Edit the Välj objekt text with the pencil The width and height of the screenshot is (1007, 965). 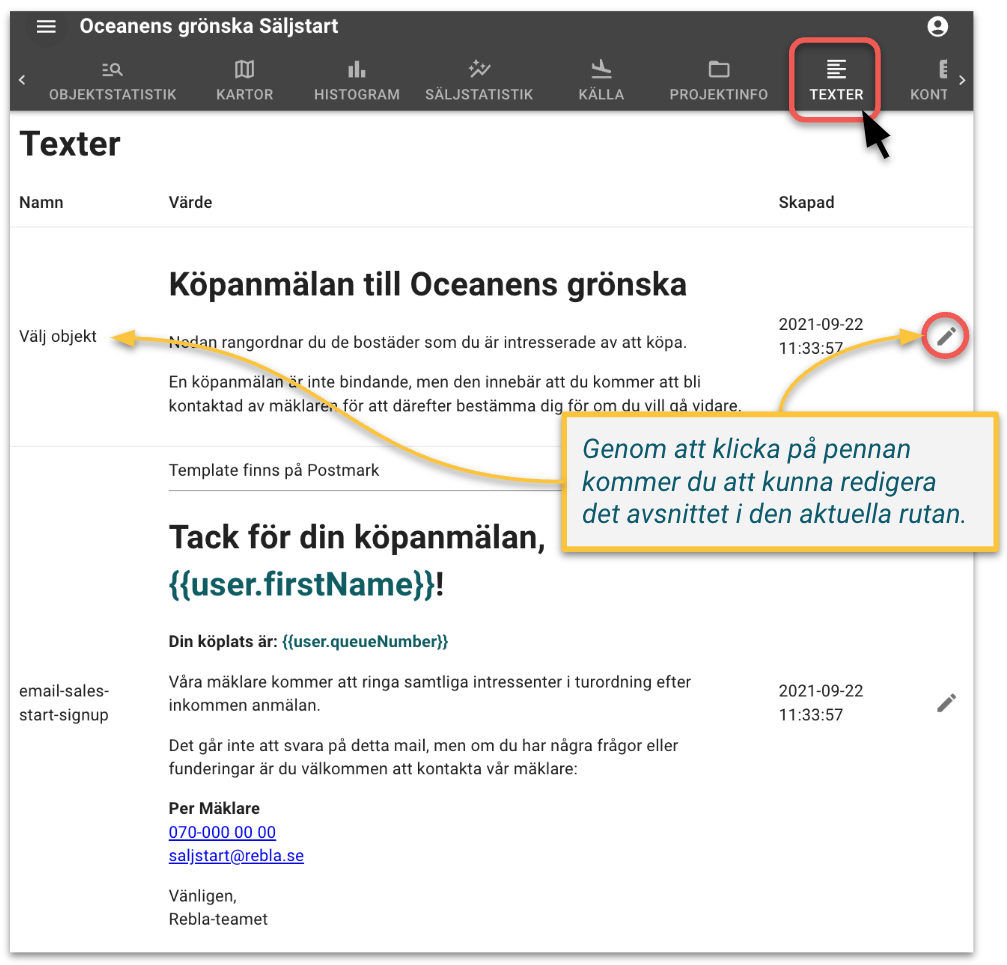[944, 336]
